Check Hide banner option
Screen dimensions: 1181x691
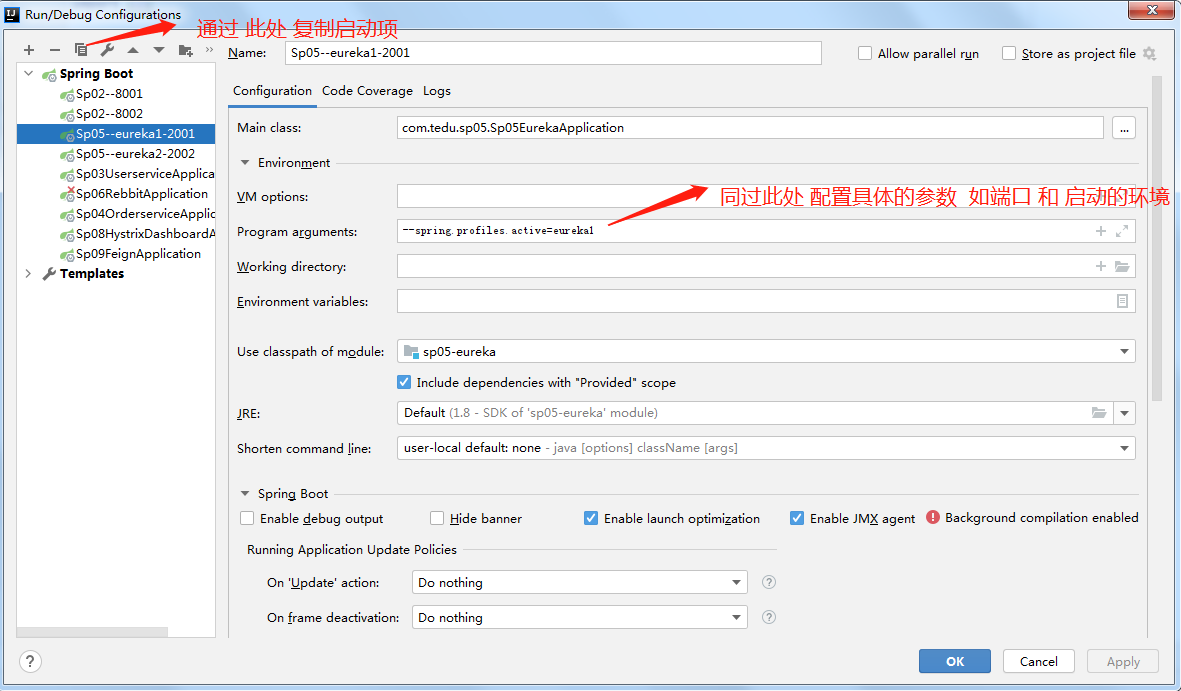437,518
